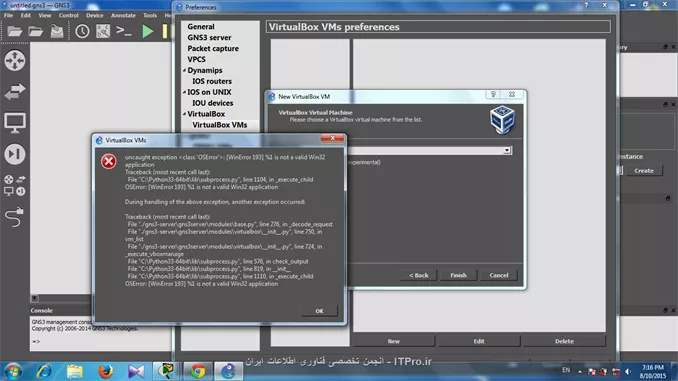The width and height of the screenshot is (678, 381).
Task: Open Internet Explorer from taskbar
Action: (44, 371)
